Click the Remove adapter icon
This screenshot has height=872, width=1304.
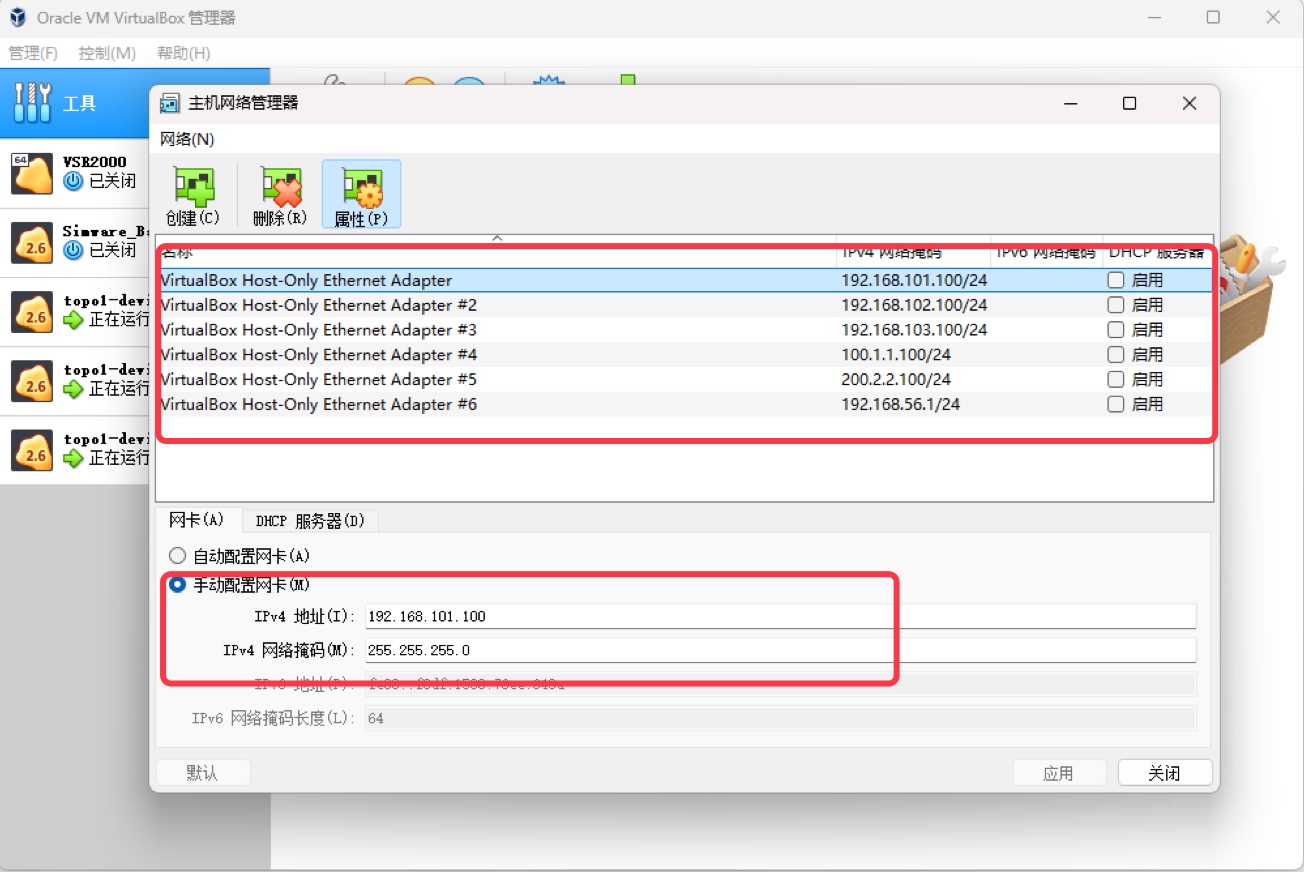(280, 186)
